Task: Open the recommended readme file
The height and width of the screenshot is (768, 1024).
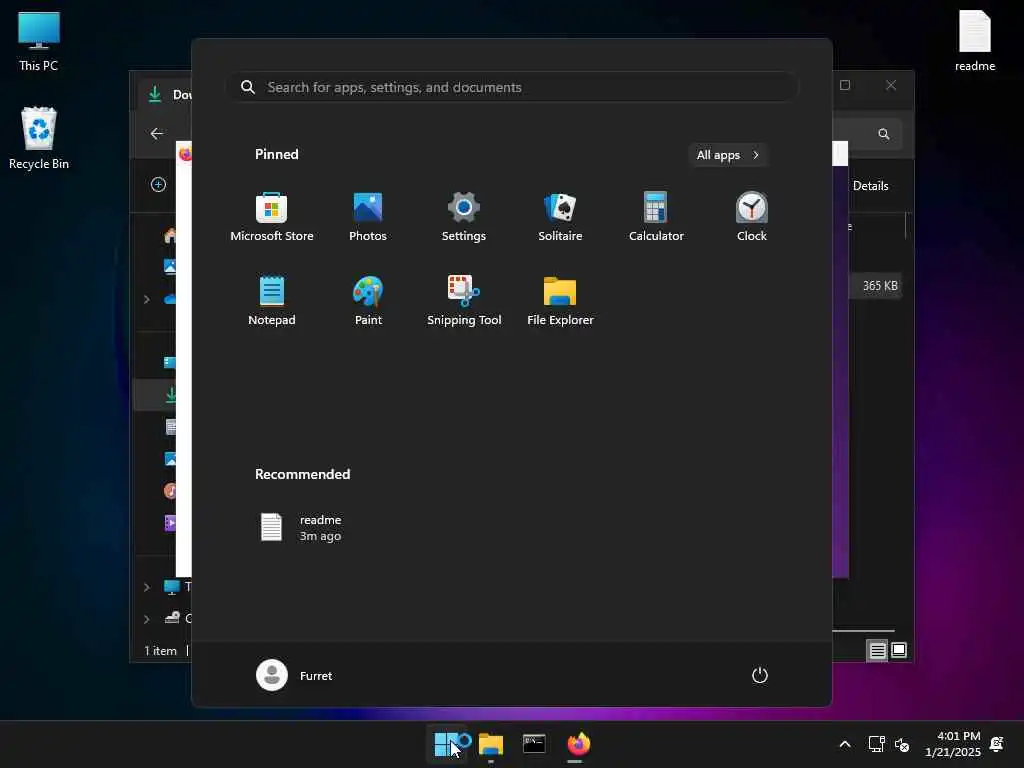Action: click(302, 528)
